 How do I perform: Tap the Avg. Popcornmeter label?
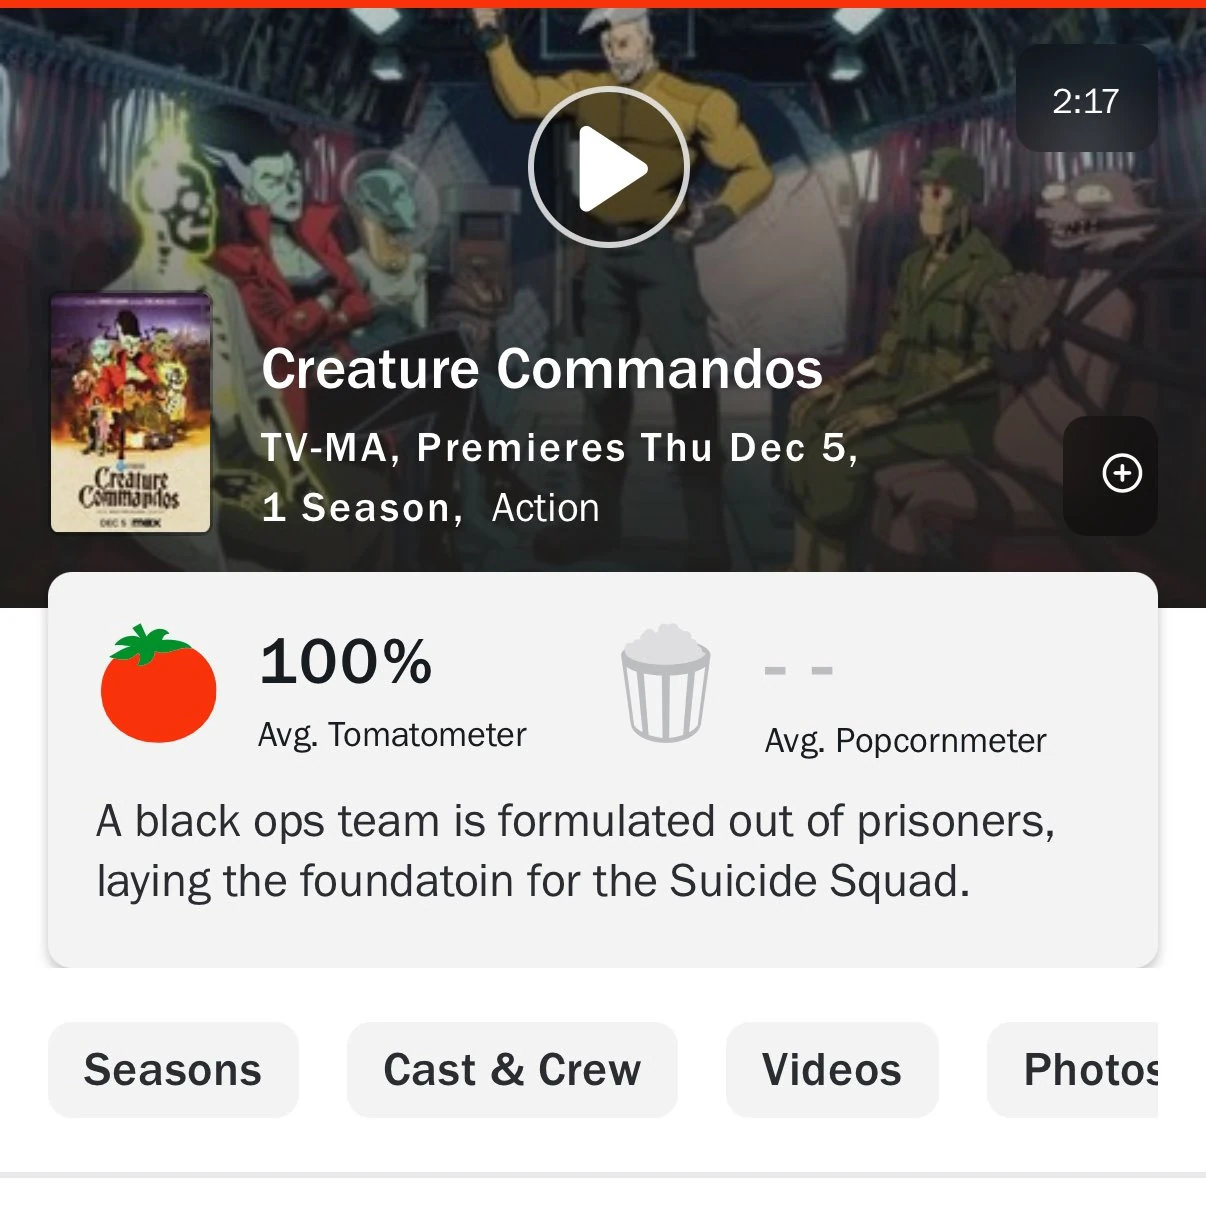[x=905, y=740]
